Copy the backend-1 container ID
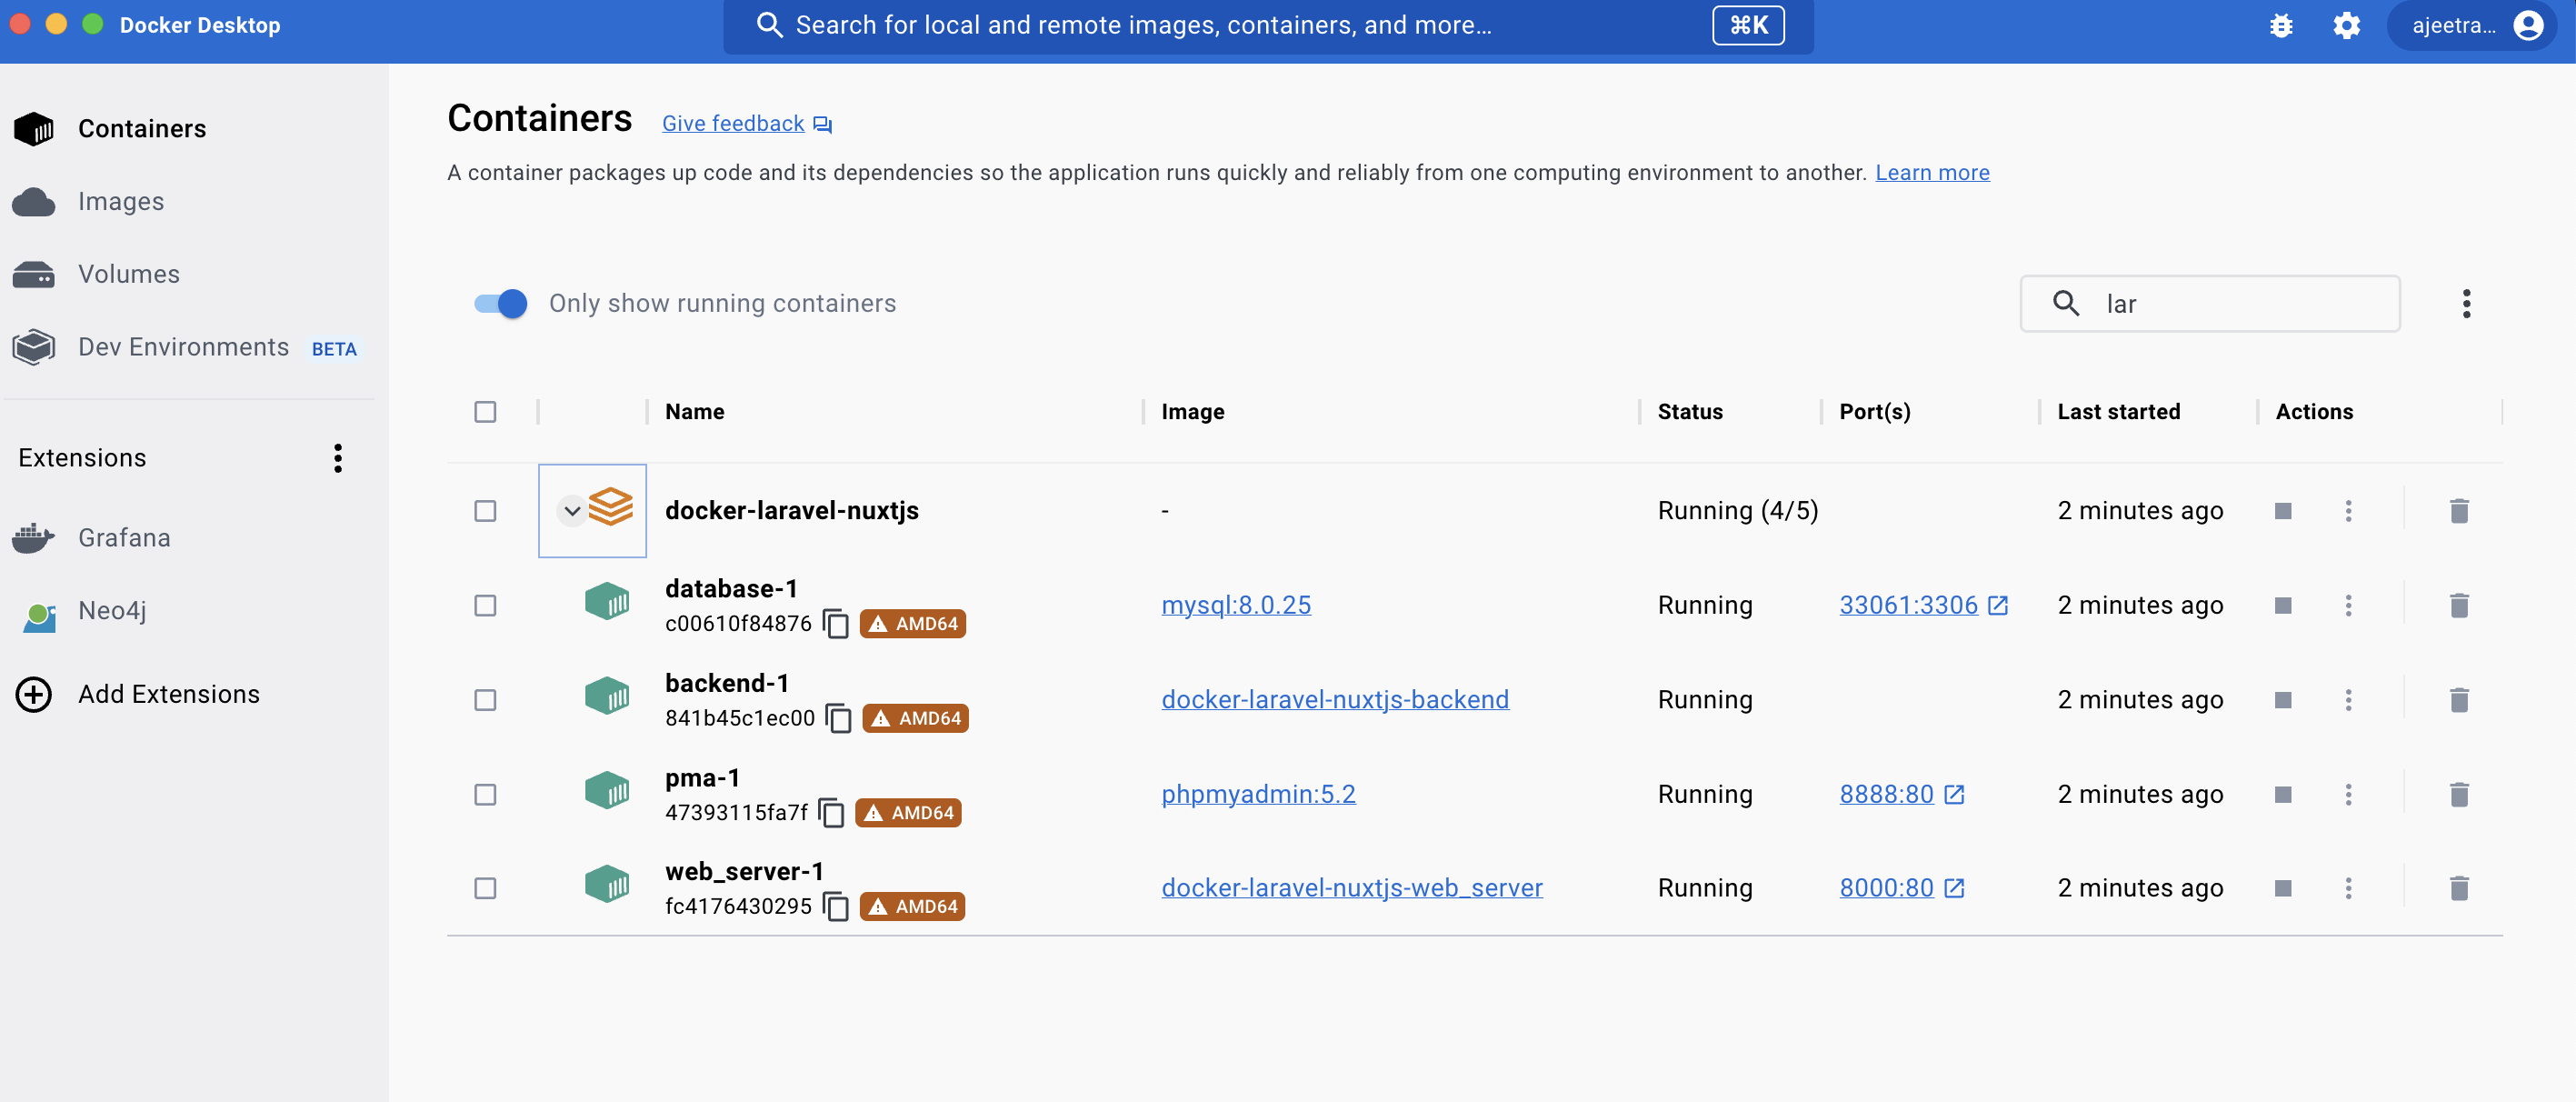This screenshot has width=2576, height=1102. tap(839, 718)
